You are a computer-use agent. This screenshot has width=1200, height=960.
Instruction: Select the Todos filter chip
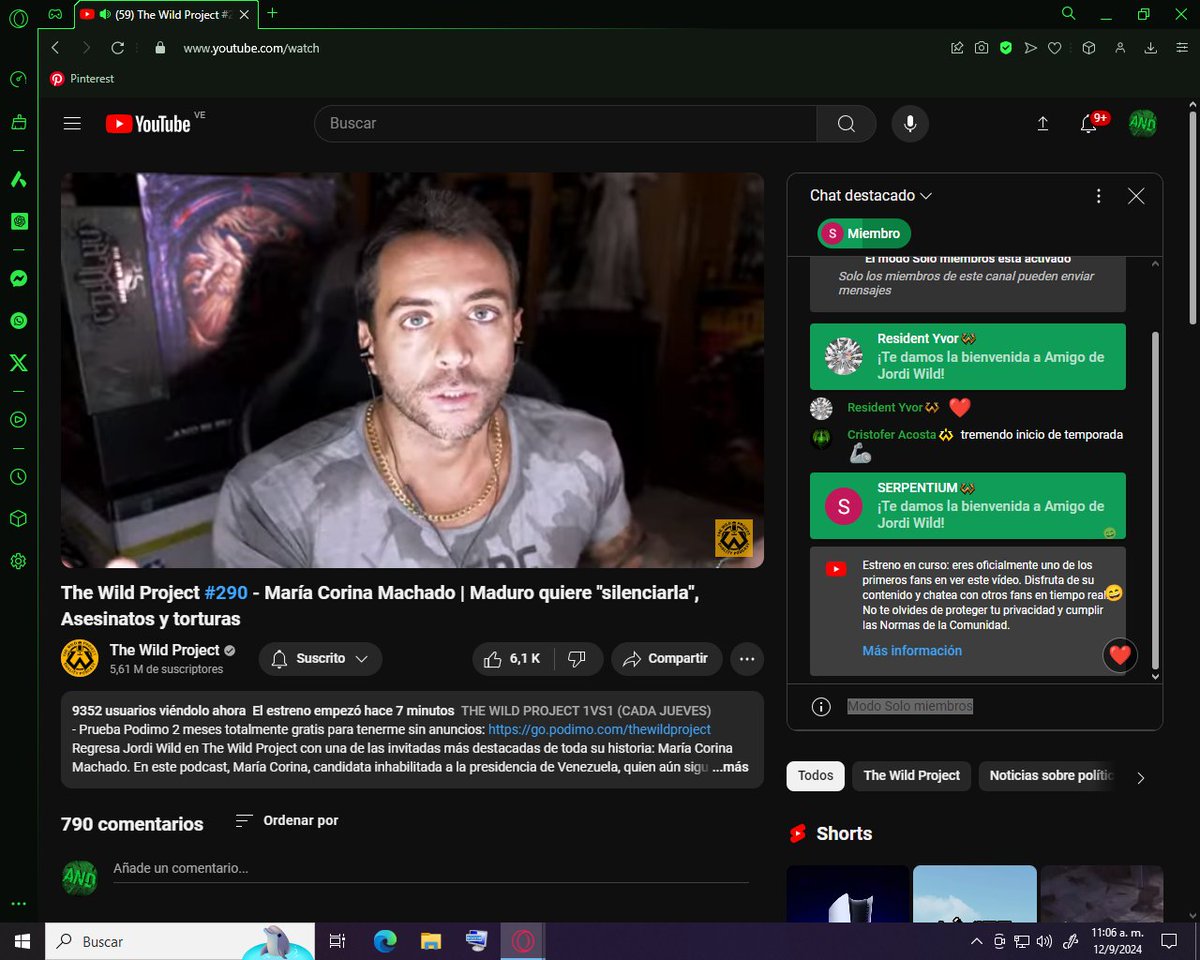pyautogui.click(x=816, y=776)
